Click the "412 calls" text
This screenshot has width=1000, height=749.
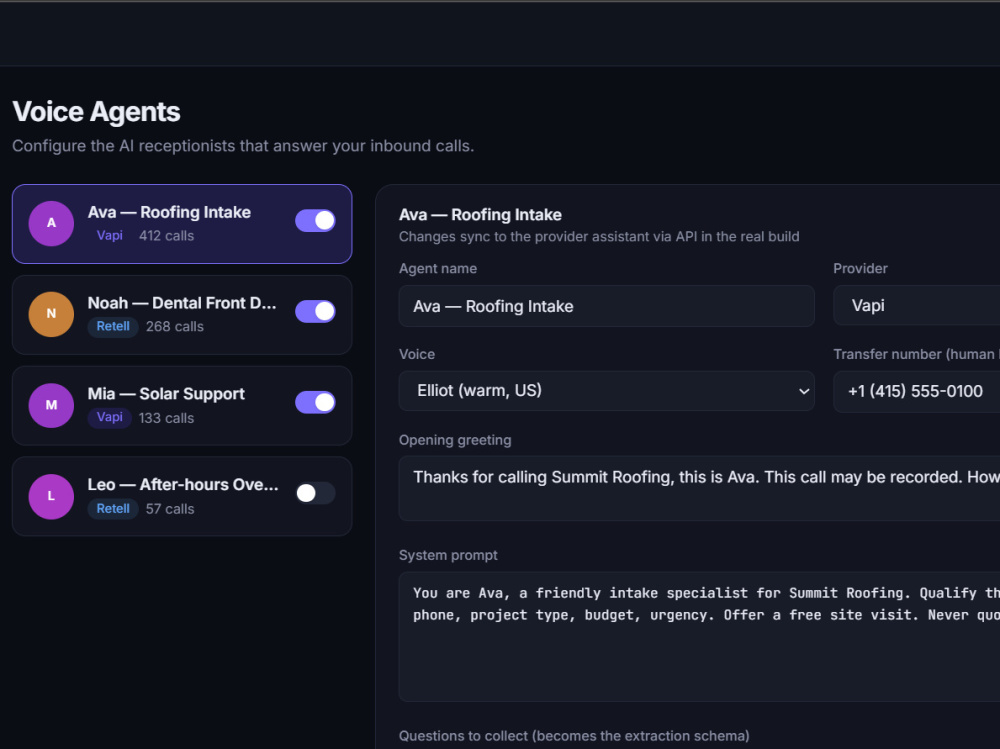166,235
